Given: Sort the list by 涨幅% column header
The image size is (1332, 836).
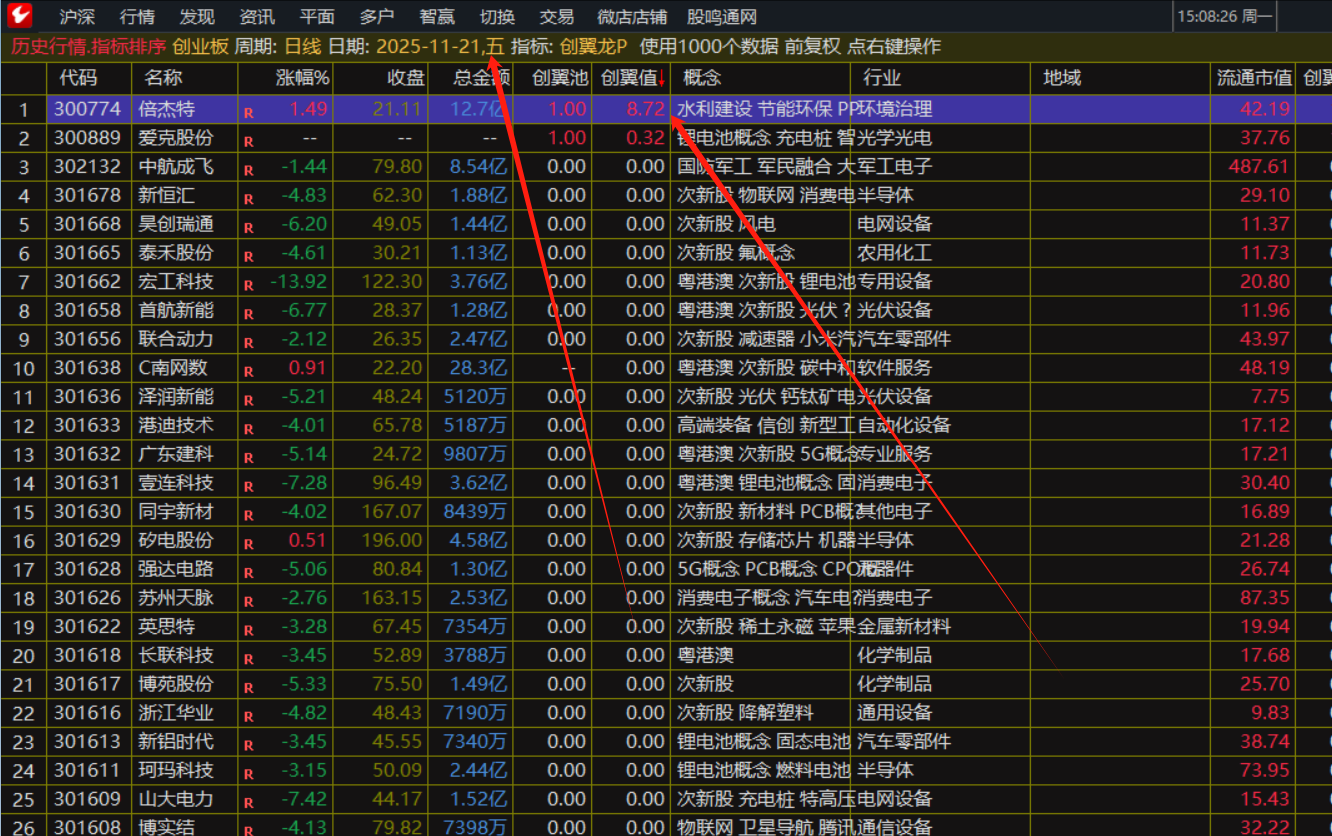Looking at the screenshot, I should coord(302,78).
